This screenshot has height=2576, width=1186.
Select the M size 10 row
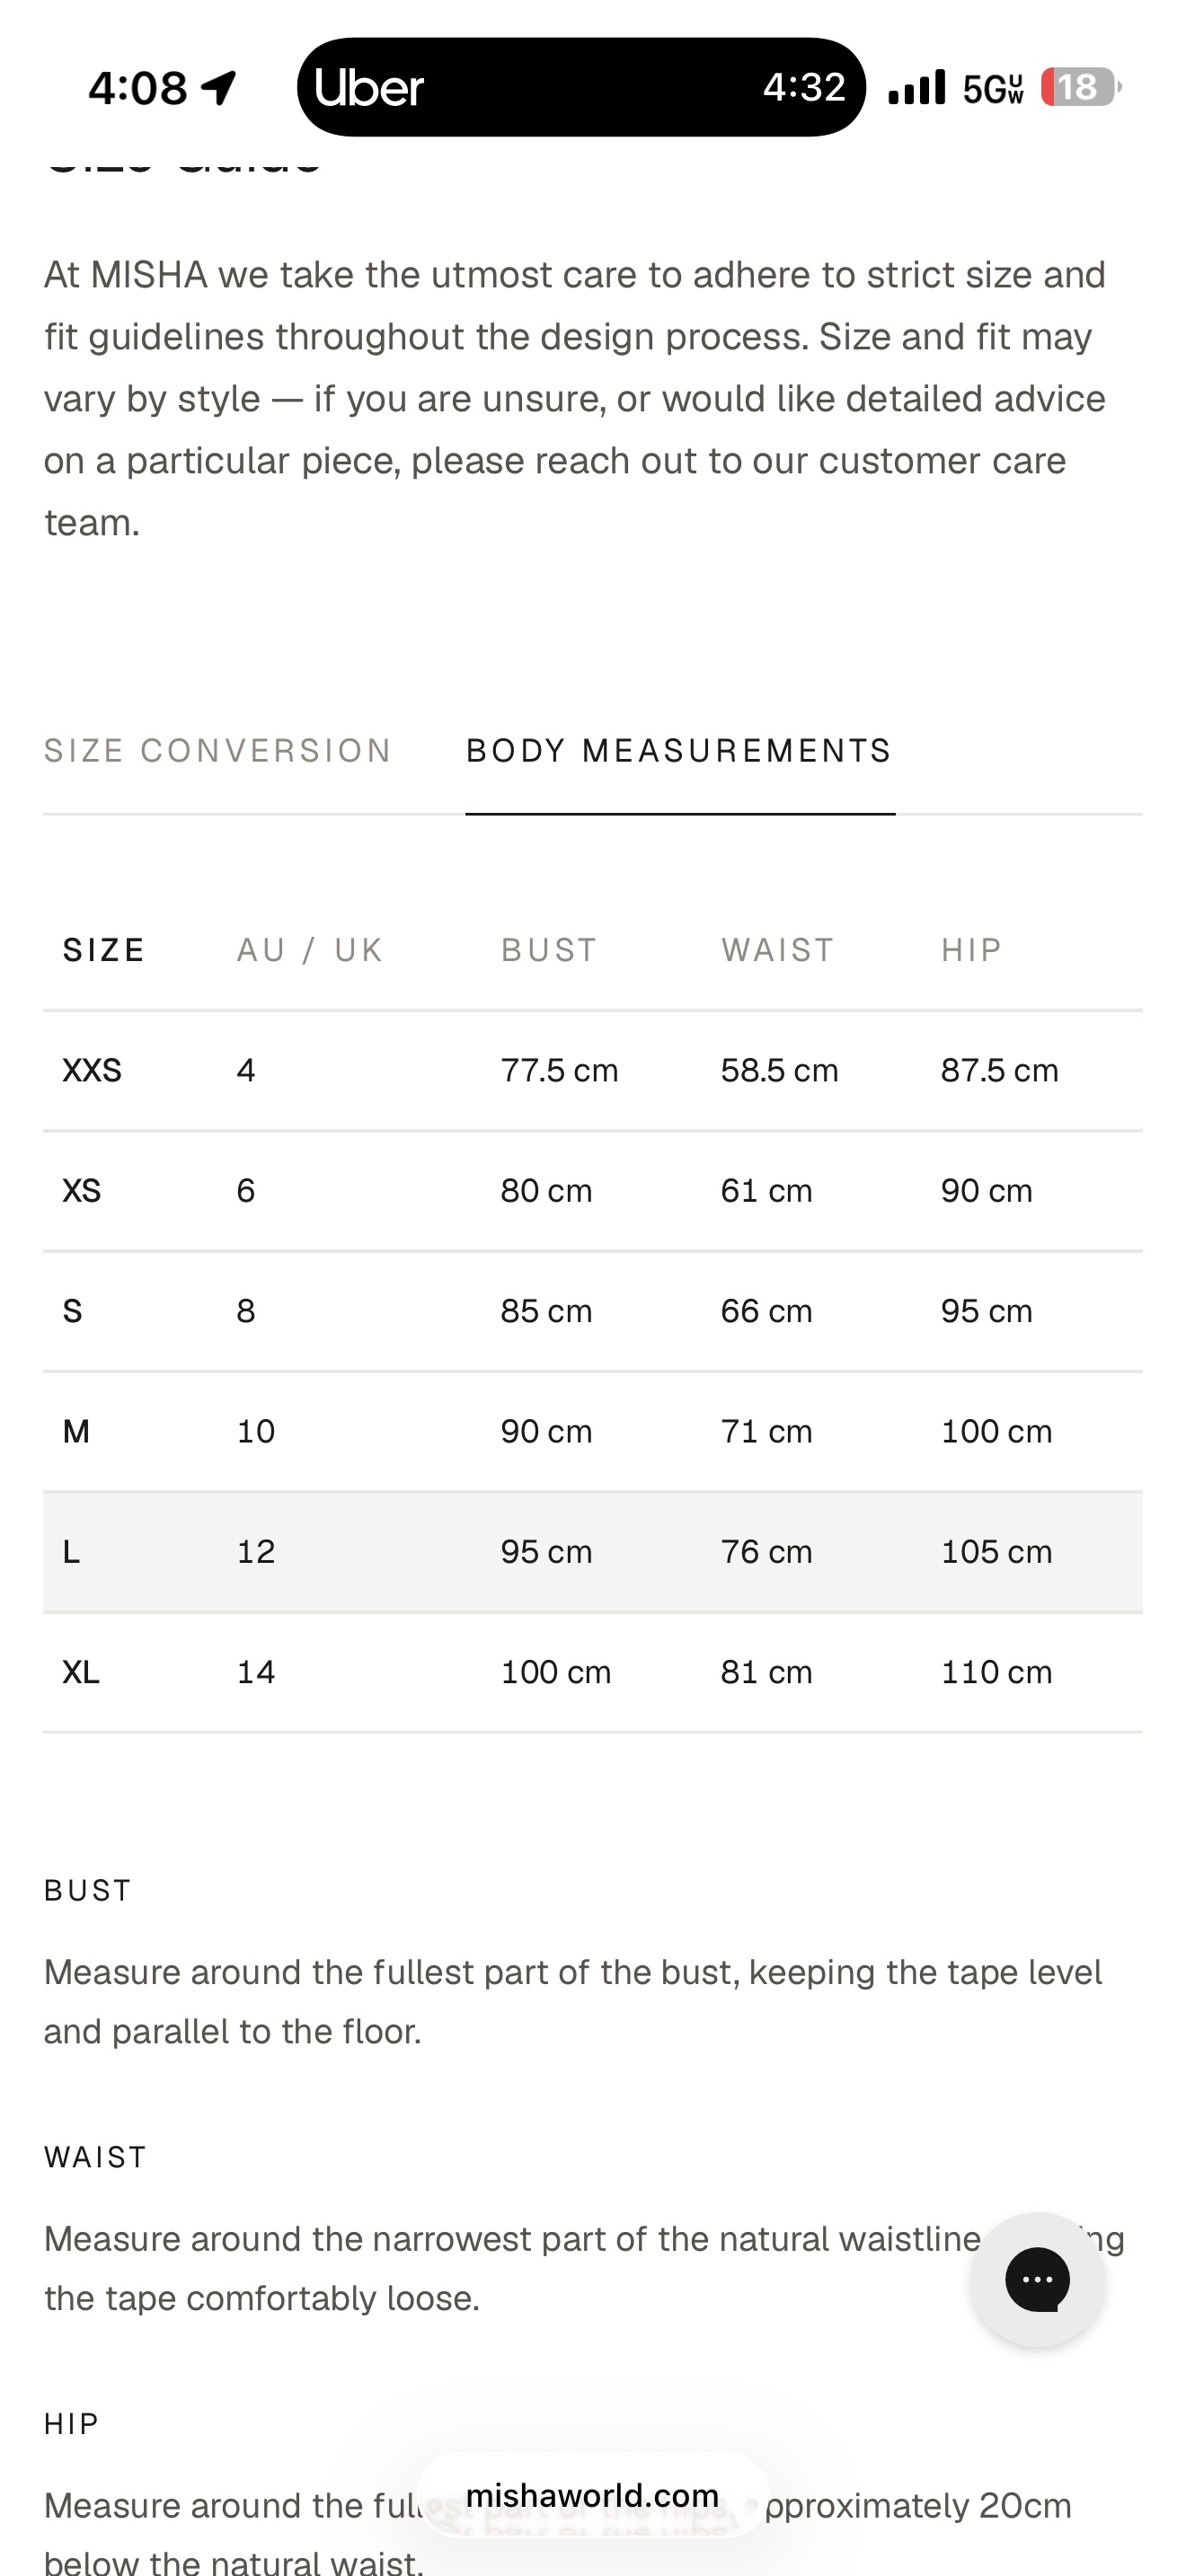[x=592, y=1431]
